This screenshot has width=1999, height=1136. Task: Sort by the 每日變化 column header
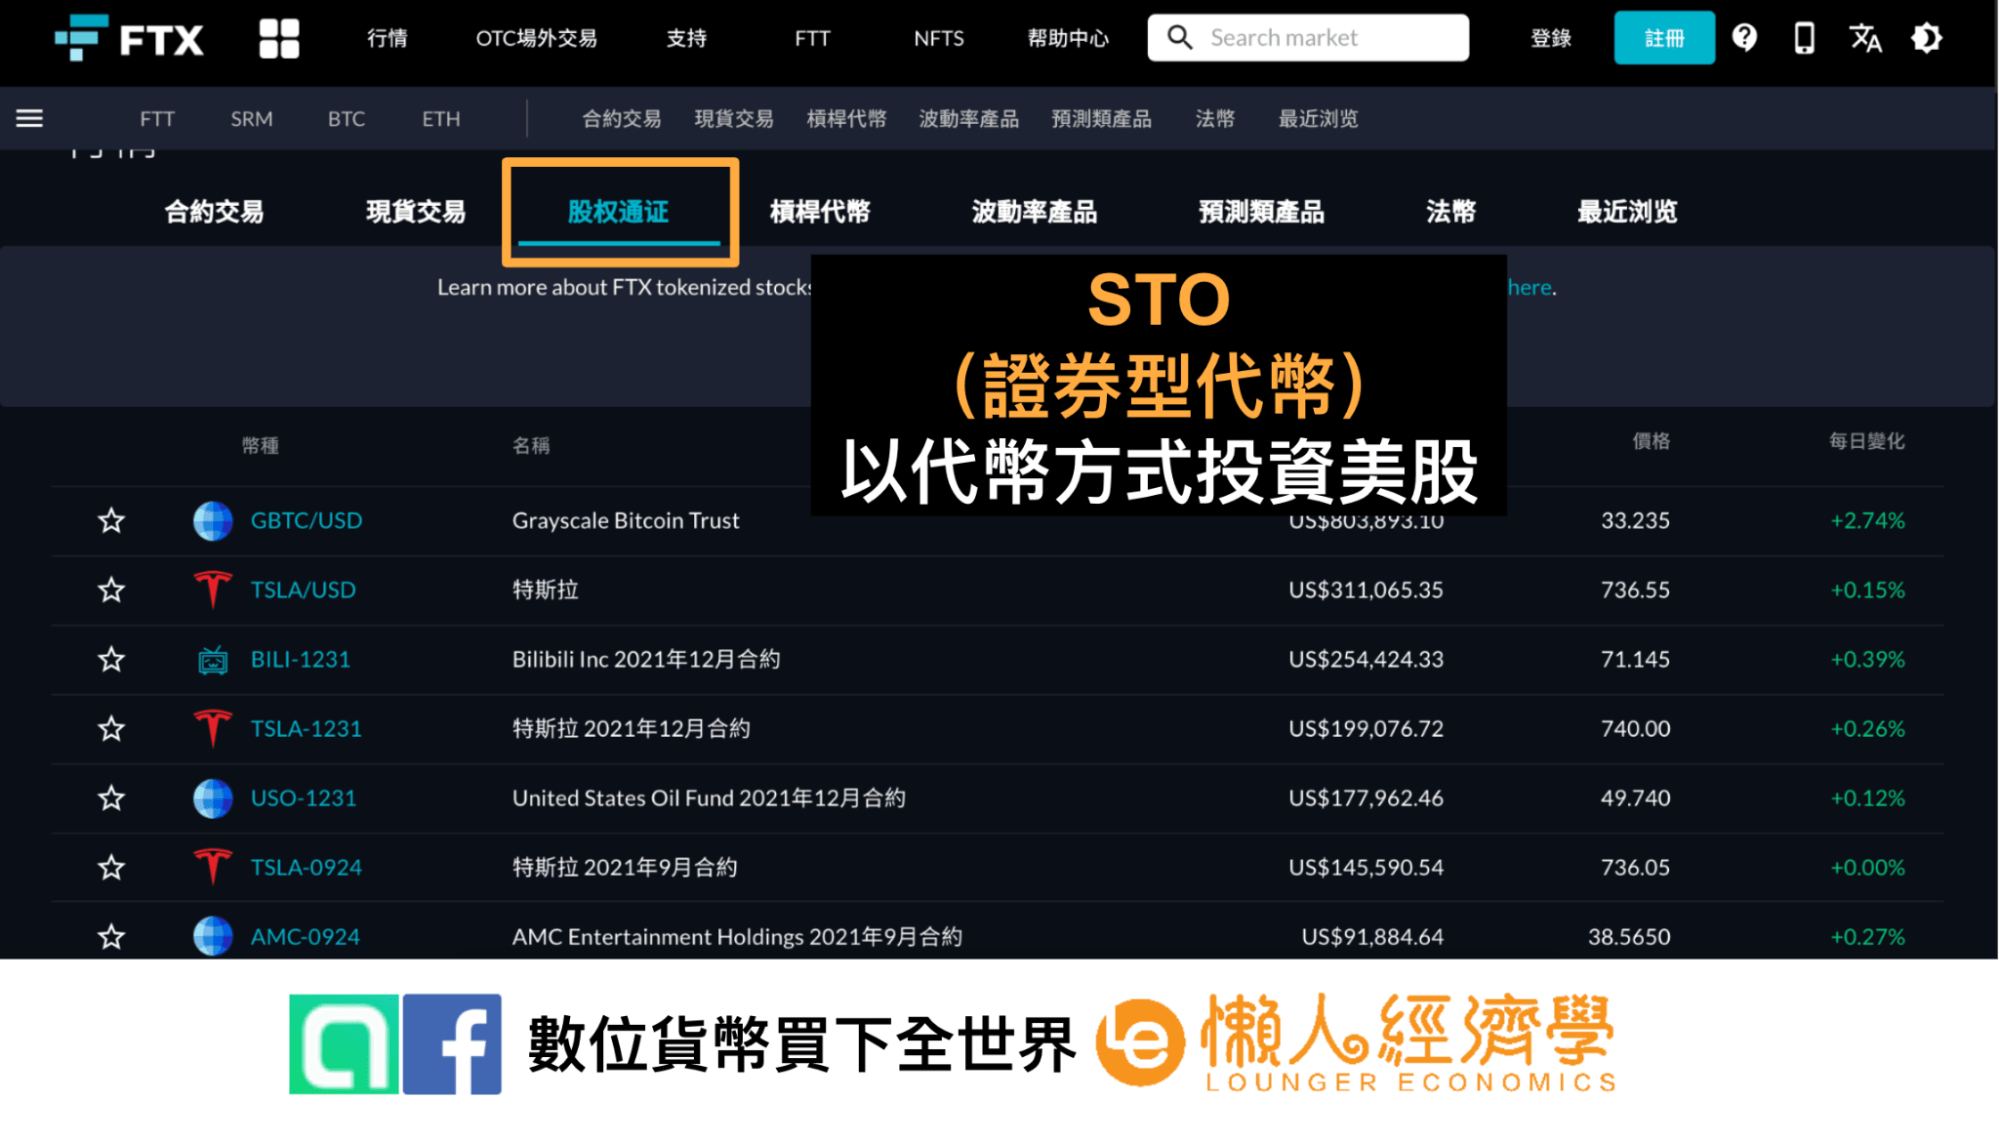[x=1867, y=441]
